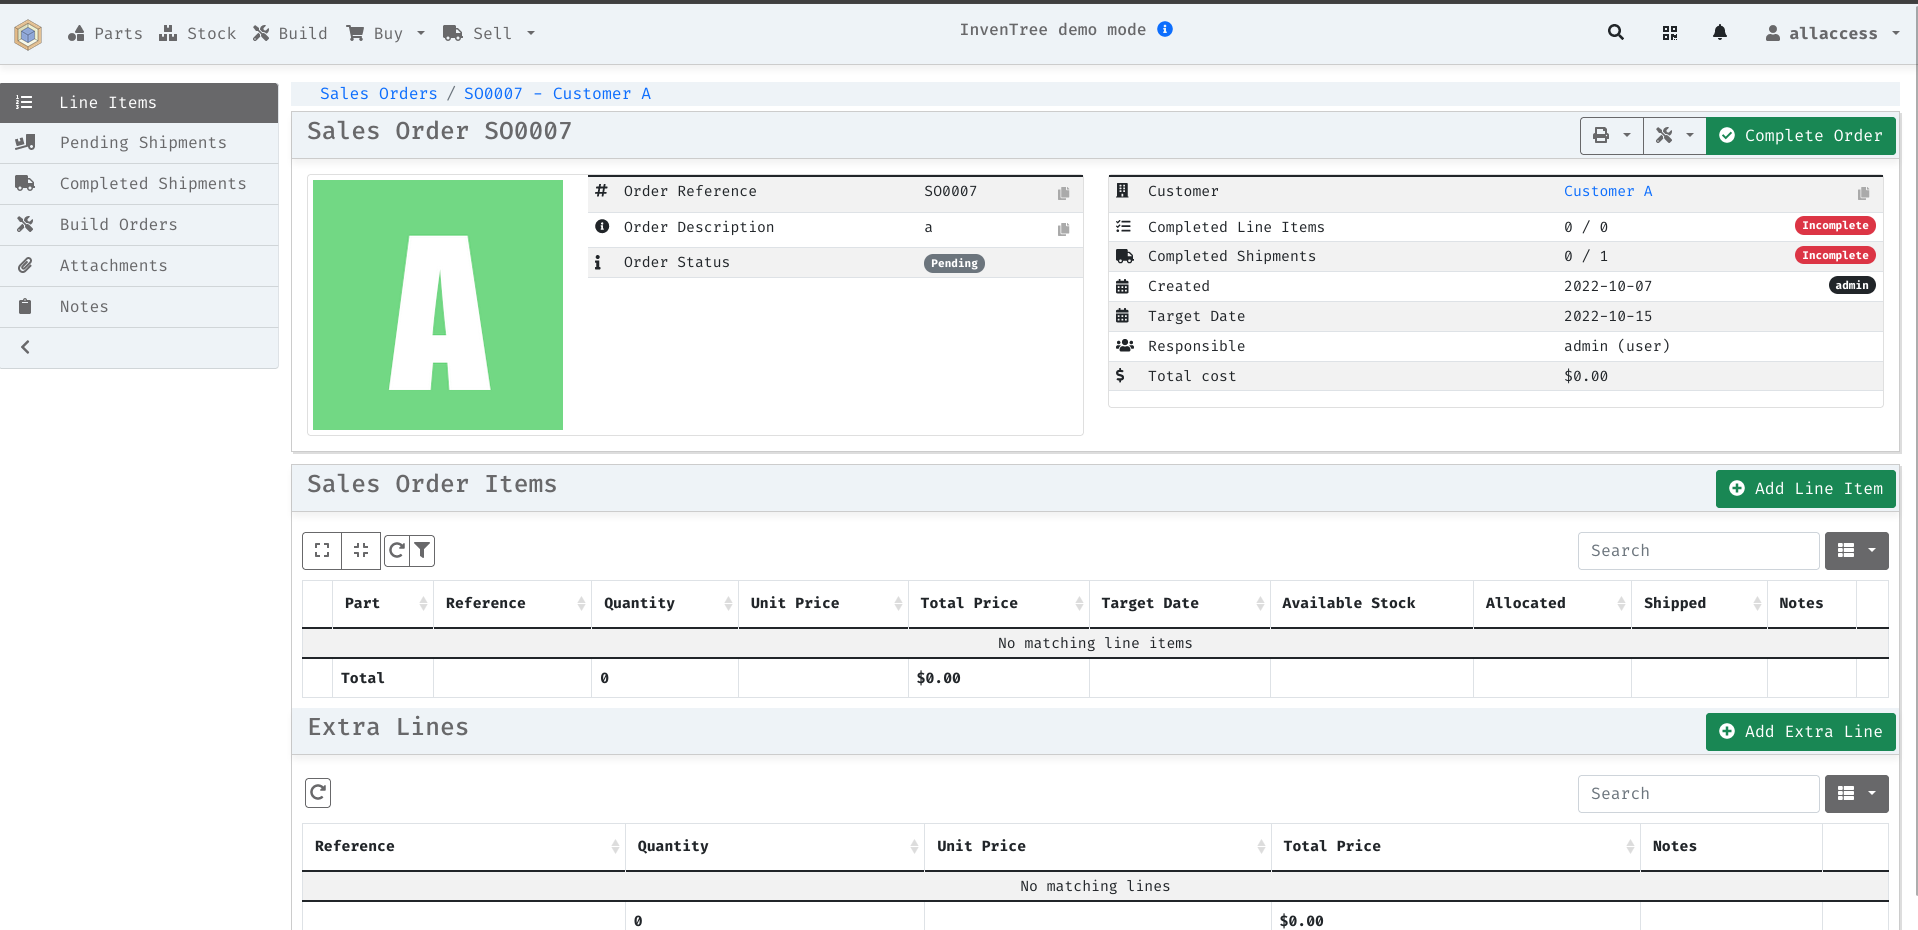This screenshot has width=1918, height=930.
Task: Collapse the left sidebar panel
Action: click(25, 347)
